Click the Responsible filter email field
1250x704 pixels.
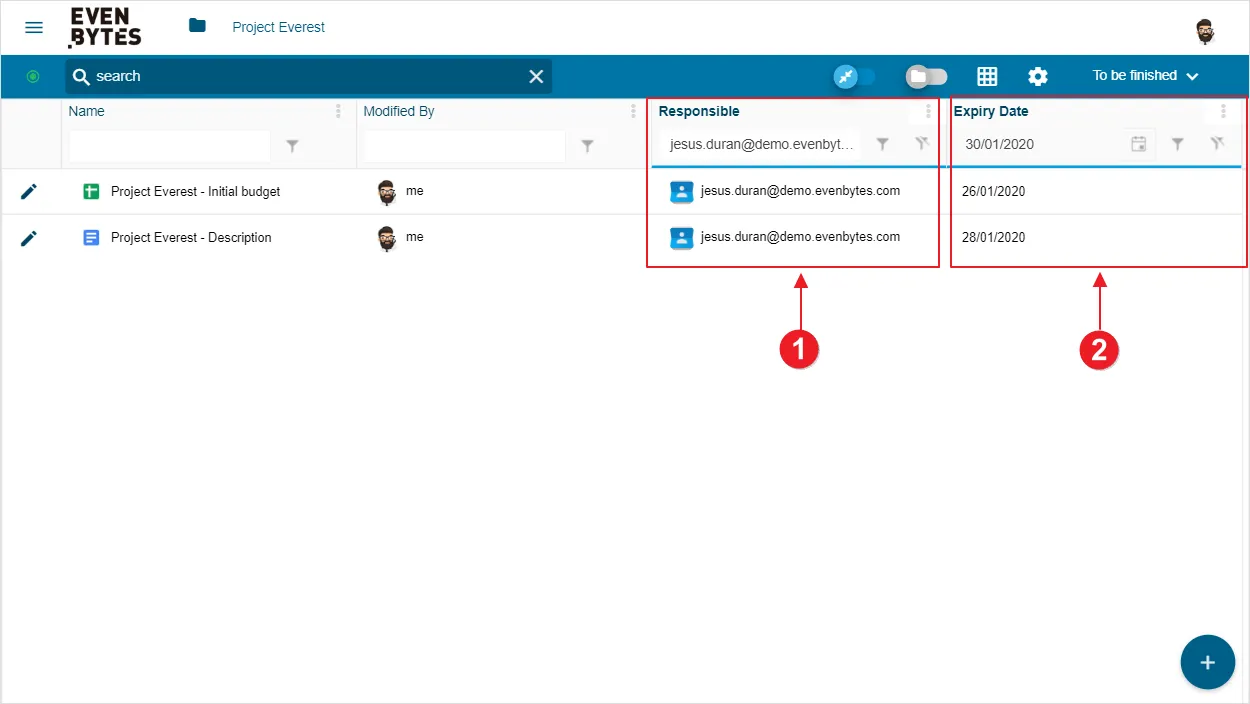click(x=760, y=144)
